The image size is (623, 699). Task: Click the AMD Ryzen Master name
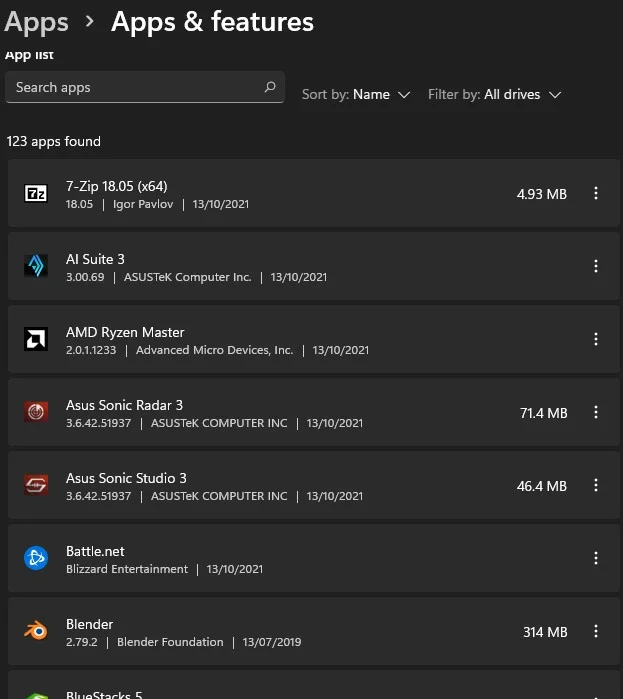125,332
